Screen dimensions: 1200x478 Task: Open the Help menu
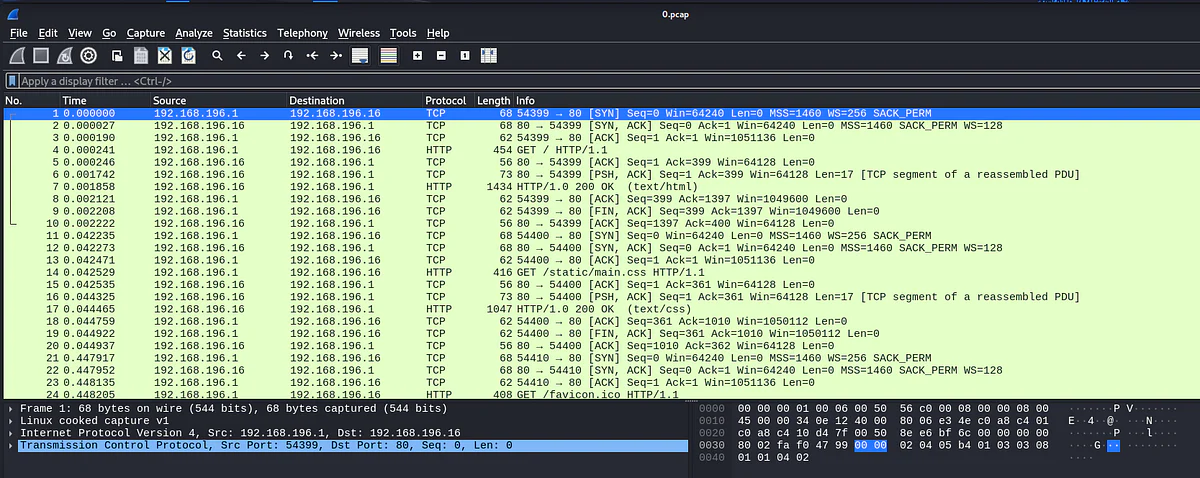tap(437, 33)
